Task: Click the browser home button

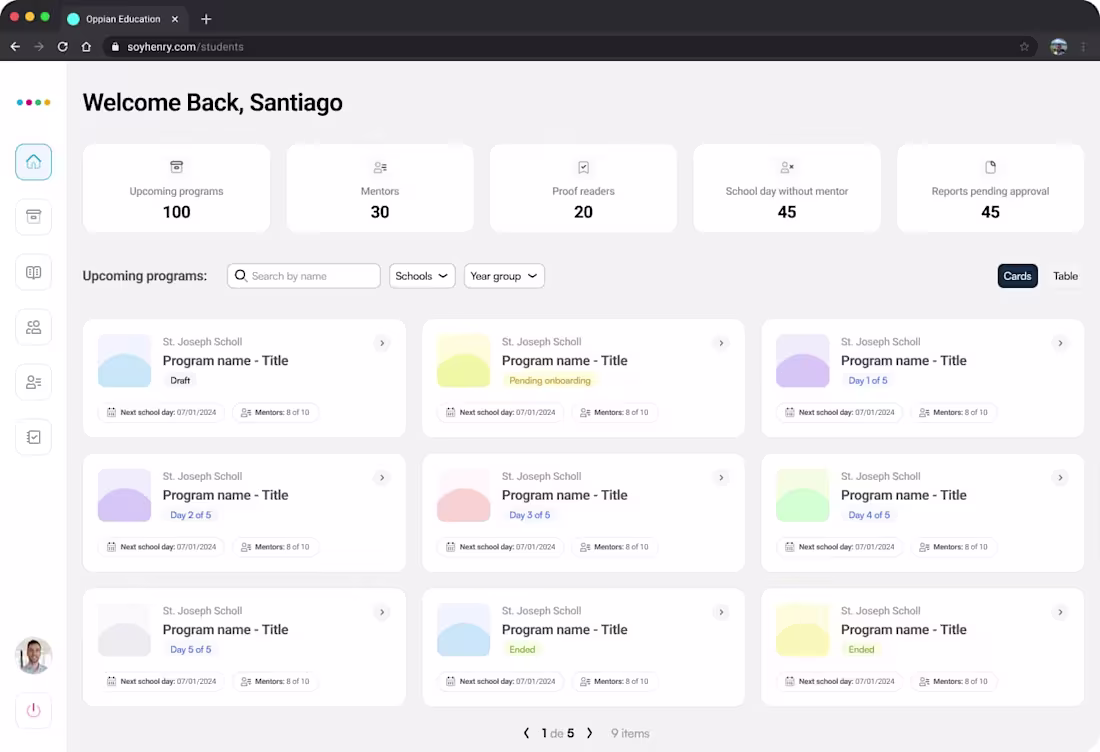Action: click(x=86, y=46)
